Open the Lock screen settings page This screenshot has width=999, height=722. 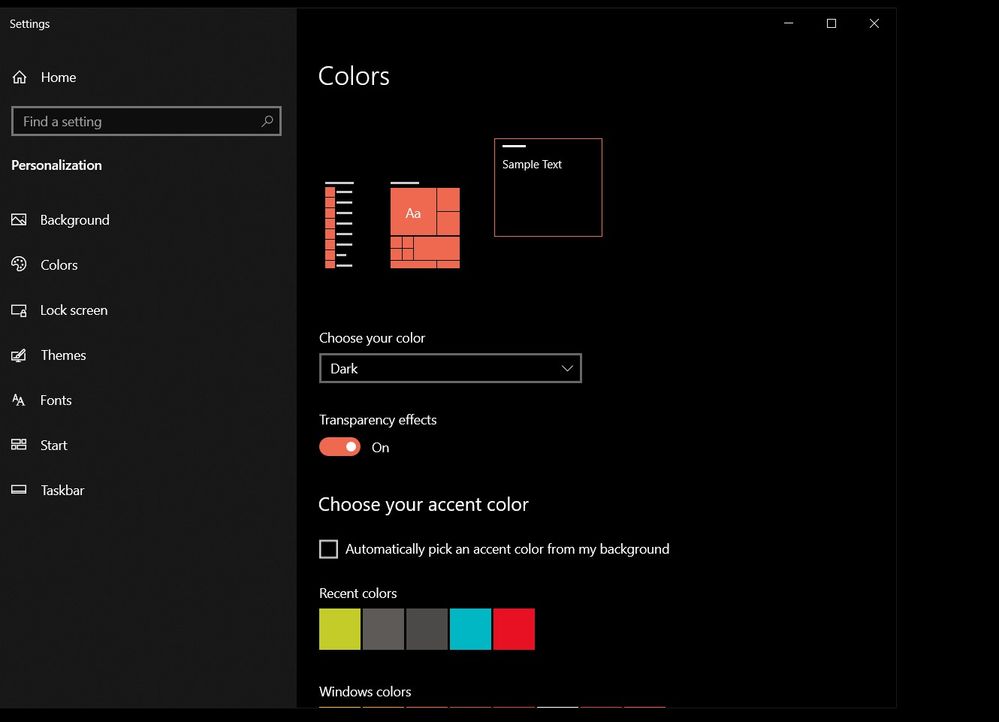74,310
